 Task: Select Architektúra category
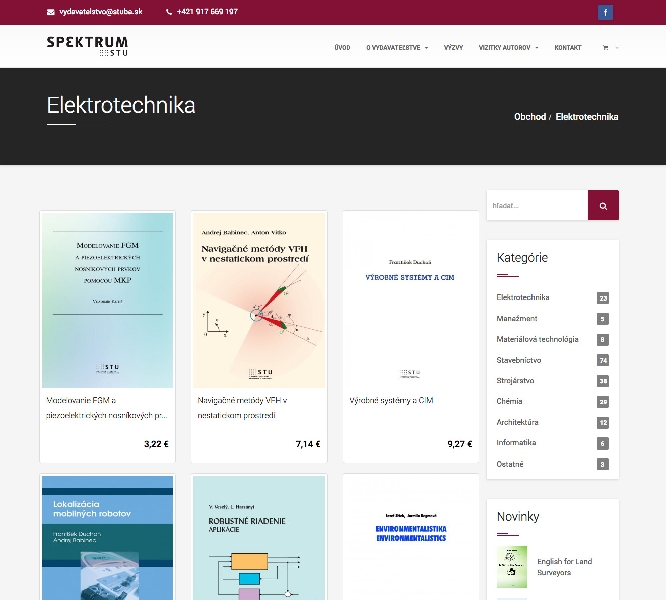517,422
